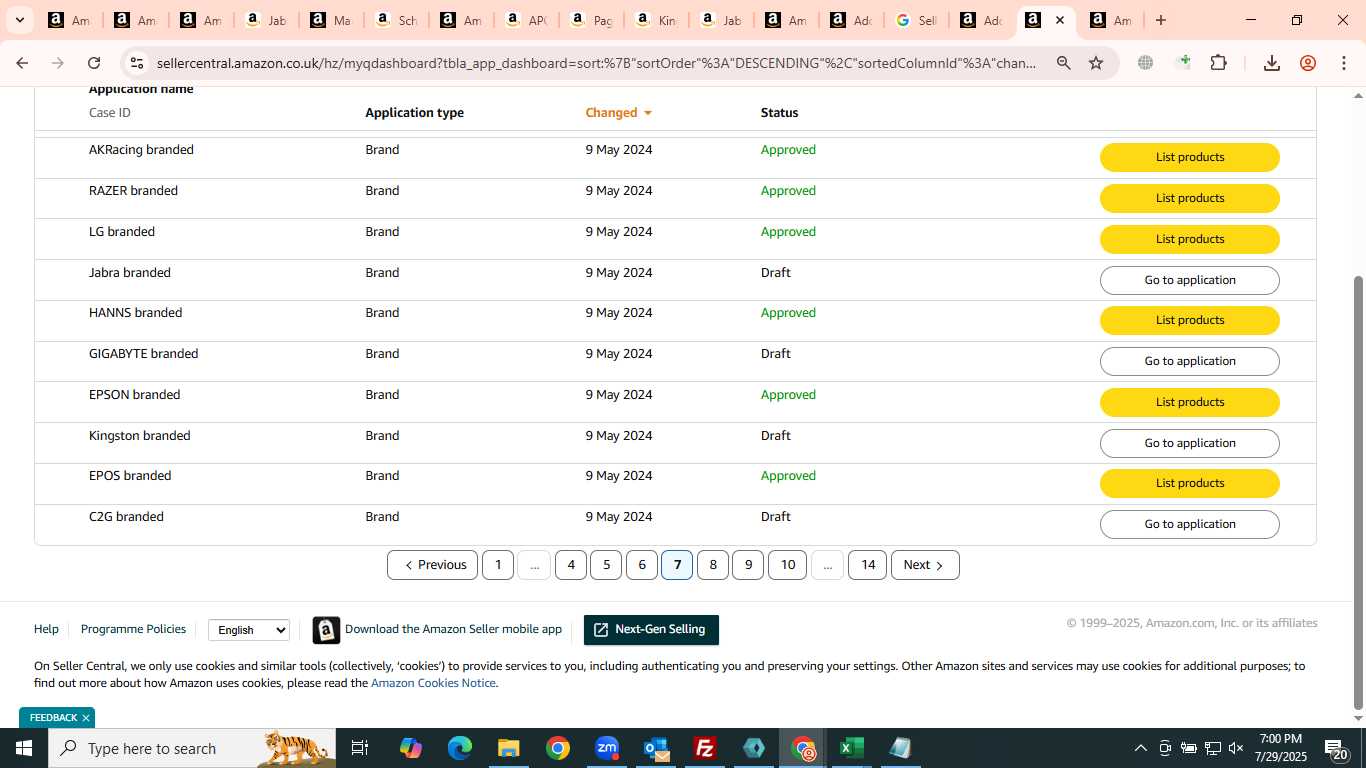Jump to page 1 in pagination
The image size is (1366, 768).
point(498,565)
